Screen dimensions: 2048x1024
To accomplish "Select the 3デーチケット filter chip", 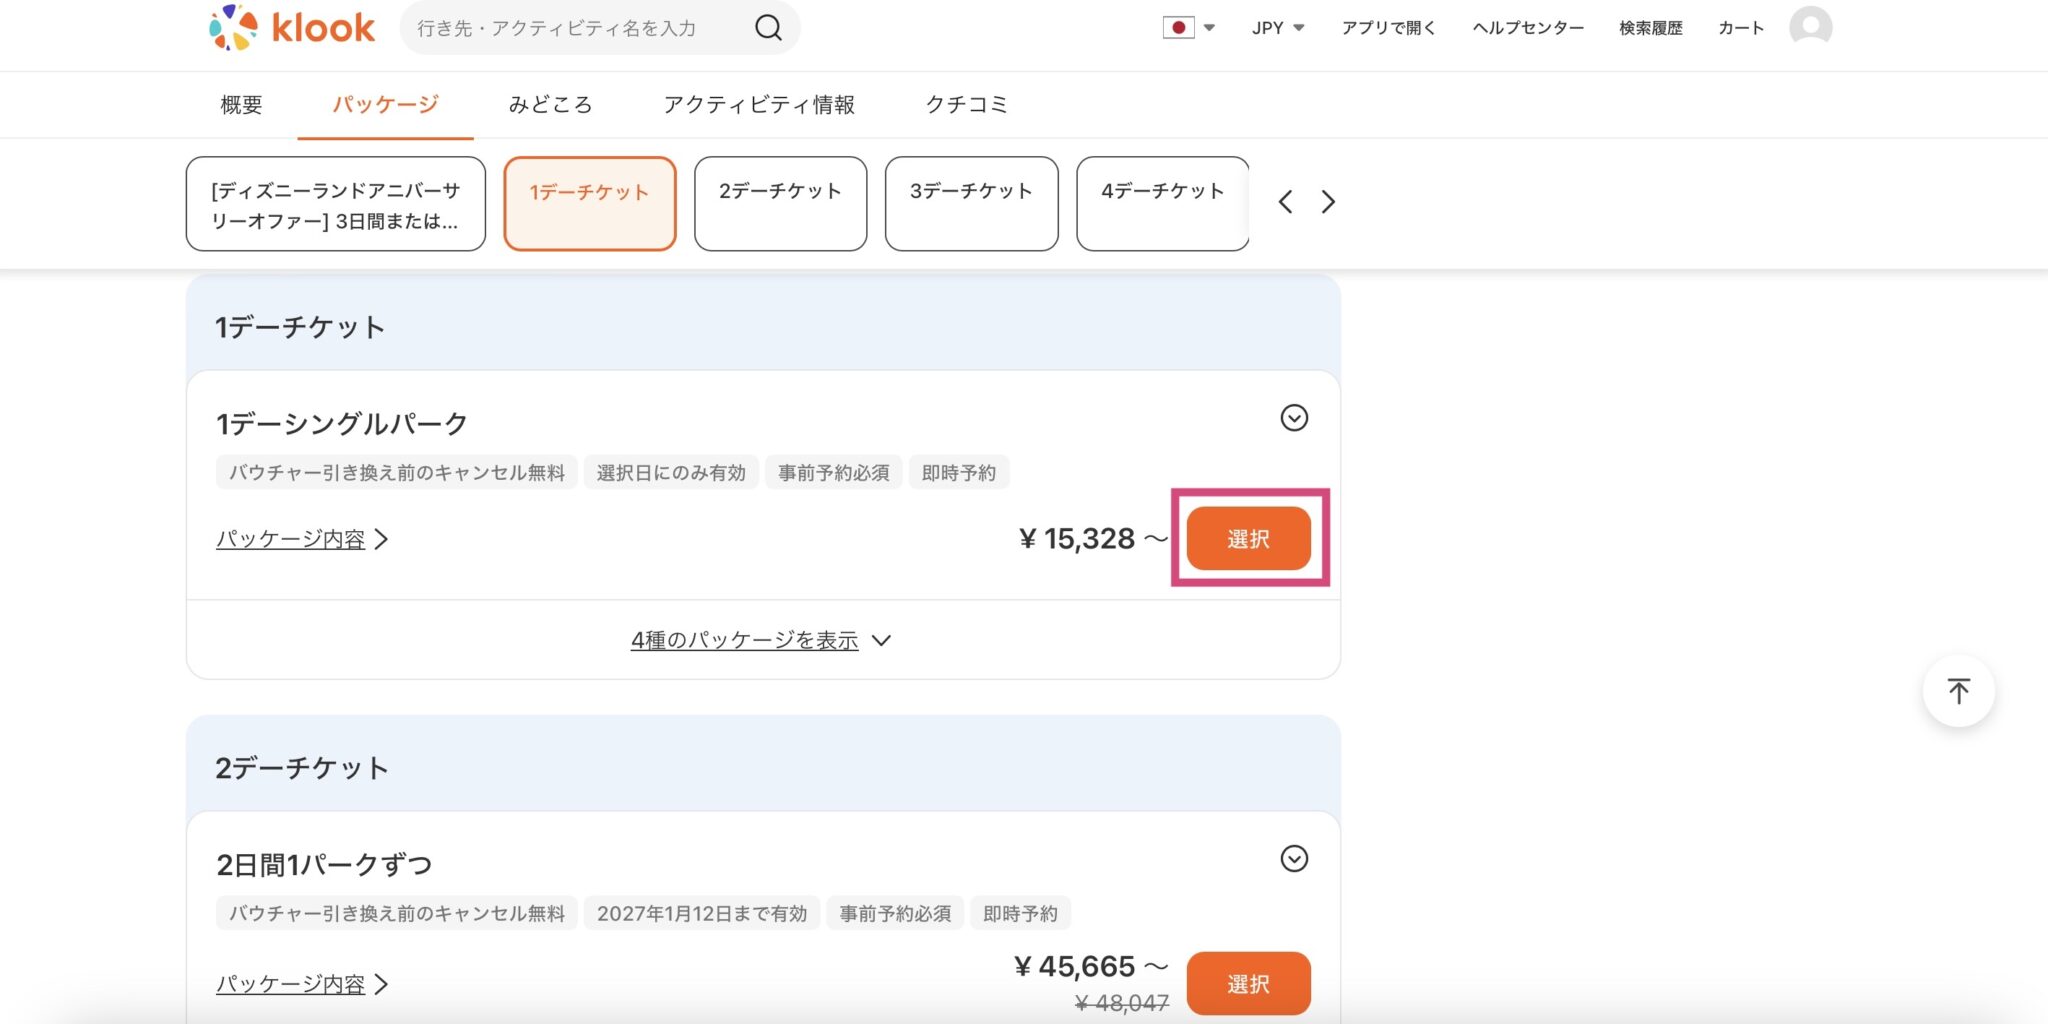I will tap(969, 203).
